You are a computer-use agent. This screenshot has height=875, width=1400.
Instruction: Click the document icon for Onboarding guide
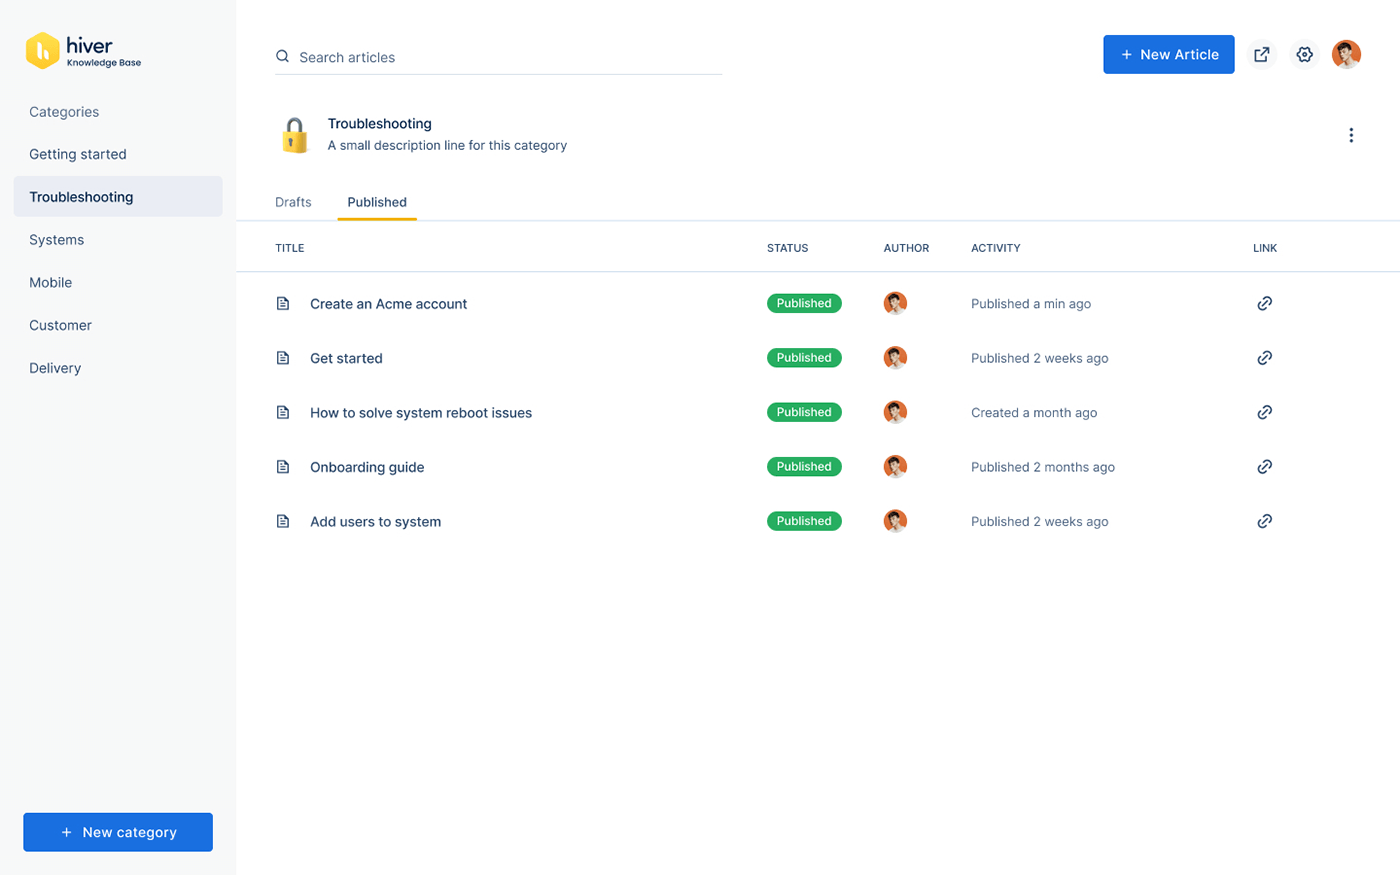pyautogui.click(x=283, y=467)
